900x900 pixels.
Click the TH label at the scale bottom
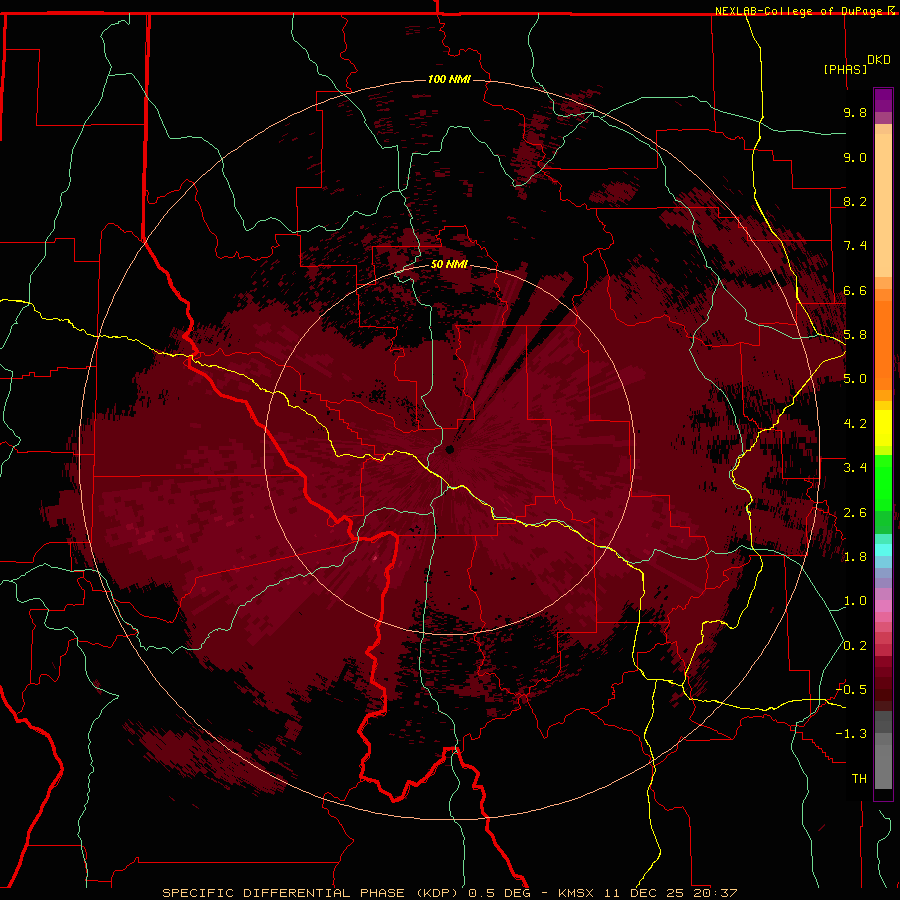pos(859,779)
